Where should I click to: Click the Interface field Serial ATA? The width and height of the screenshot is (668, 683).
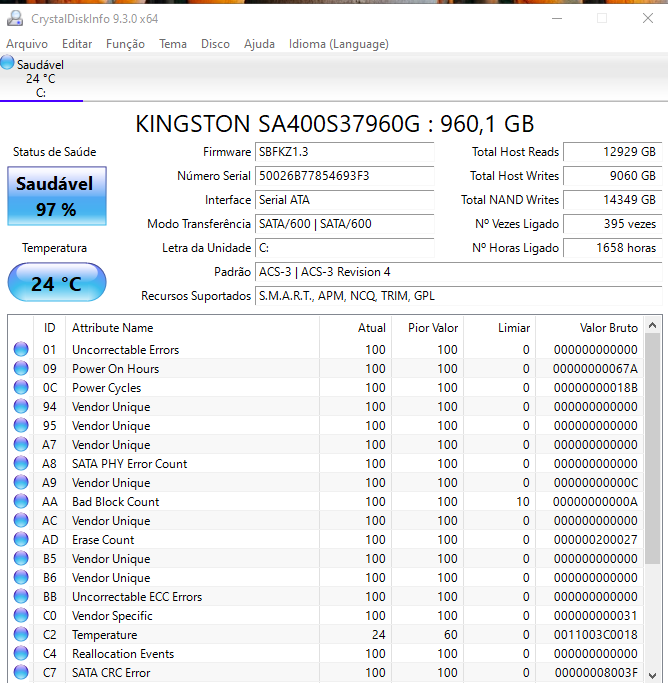344,199
